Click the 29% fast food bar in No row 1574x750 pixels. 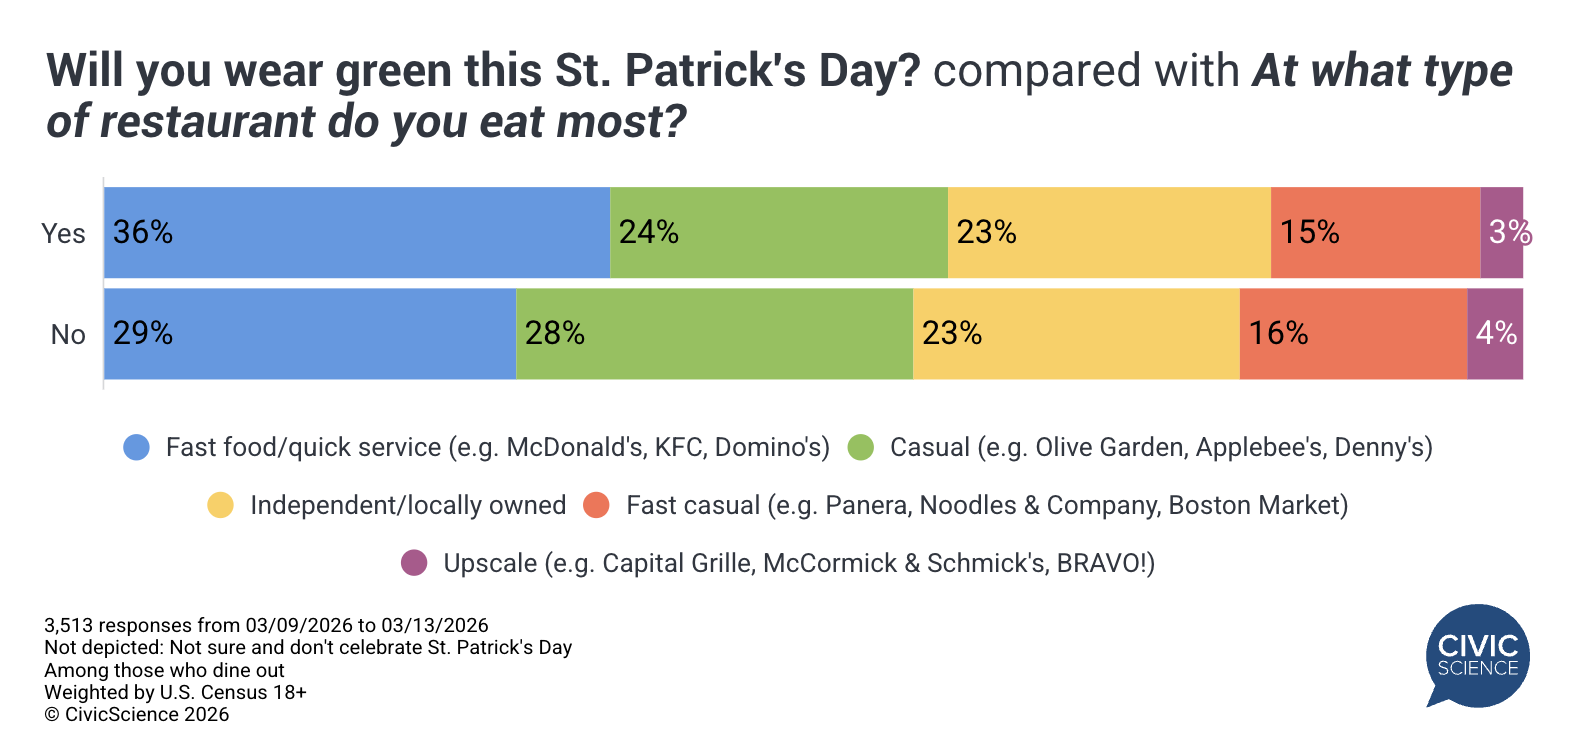(310, 334)
